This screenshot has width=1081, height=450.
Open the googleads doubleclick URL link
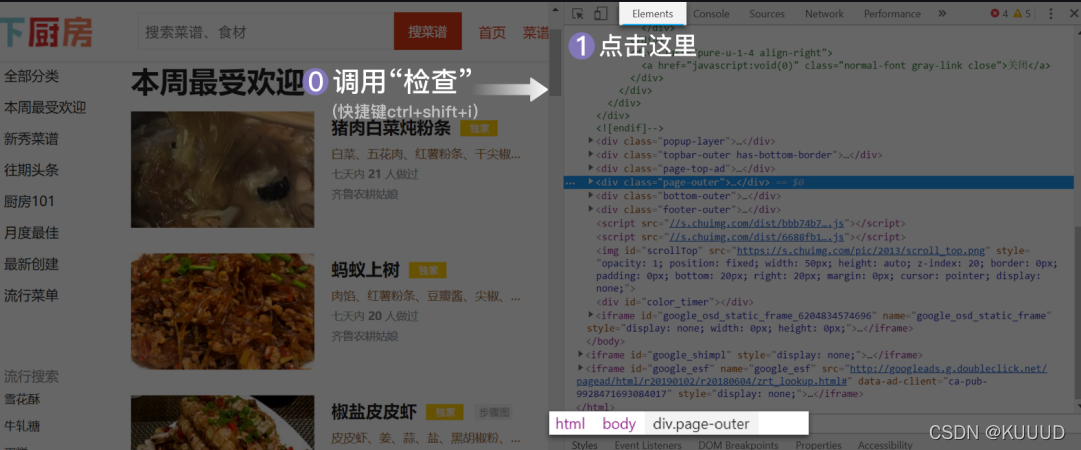[812, 374]
